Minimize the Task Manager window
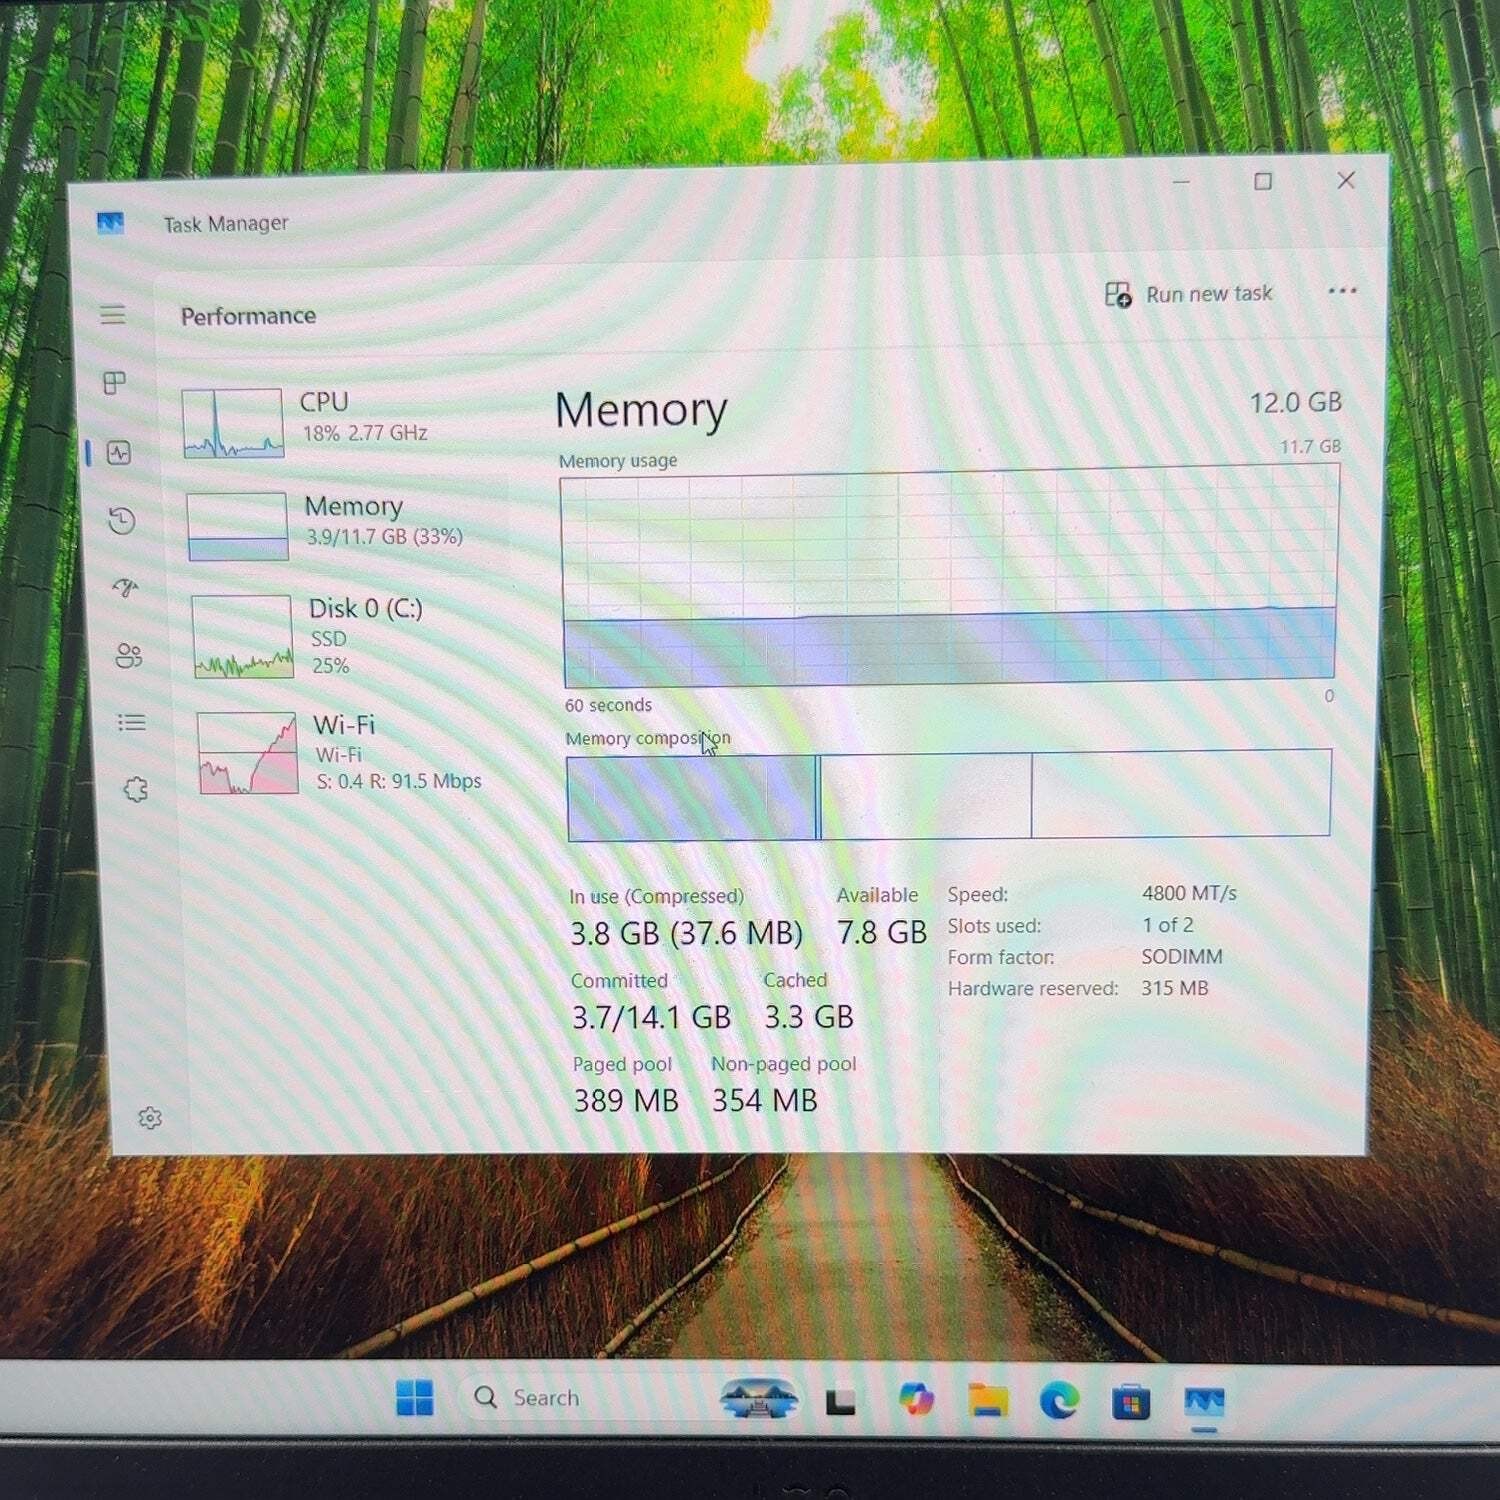 point(1181,182)
